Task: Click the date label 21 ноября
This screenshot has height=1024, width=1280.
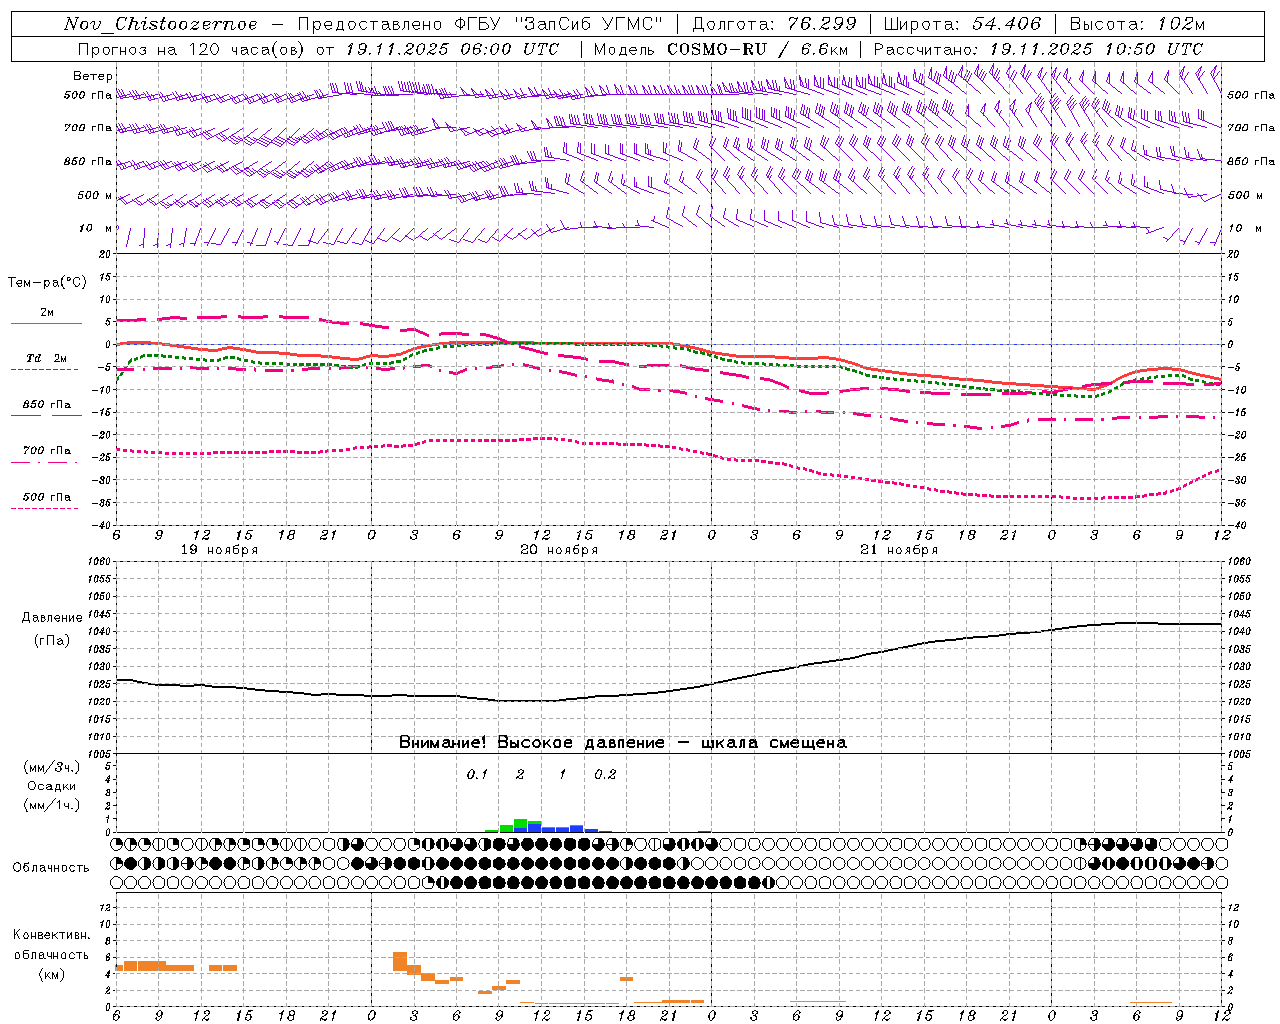Action: tap(899, 550)
